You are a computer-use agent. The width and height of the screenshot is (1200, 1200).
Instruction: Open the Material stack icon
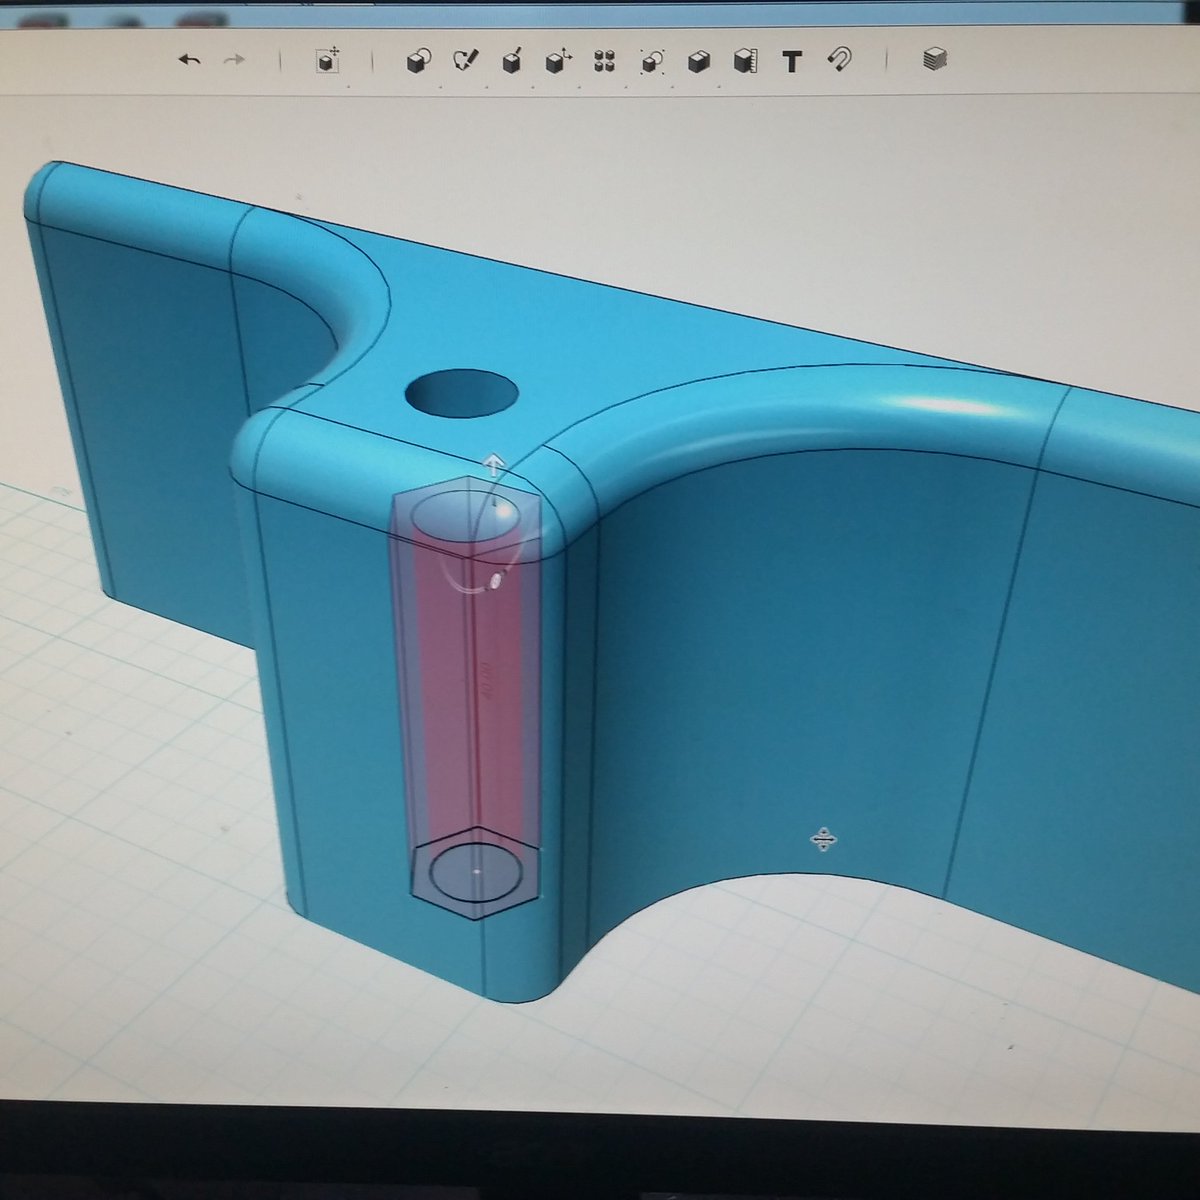[934, 60]
